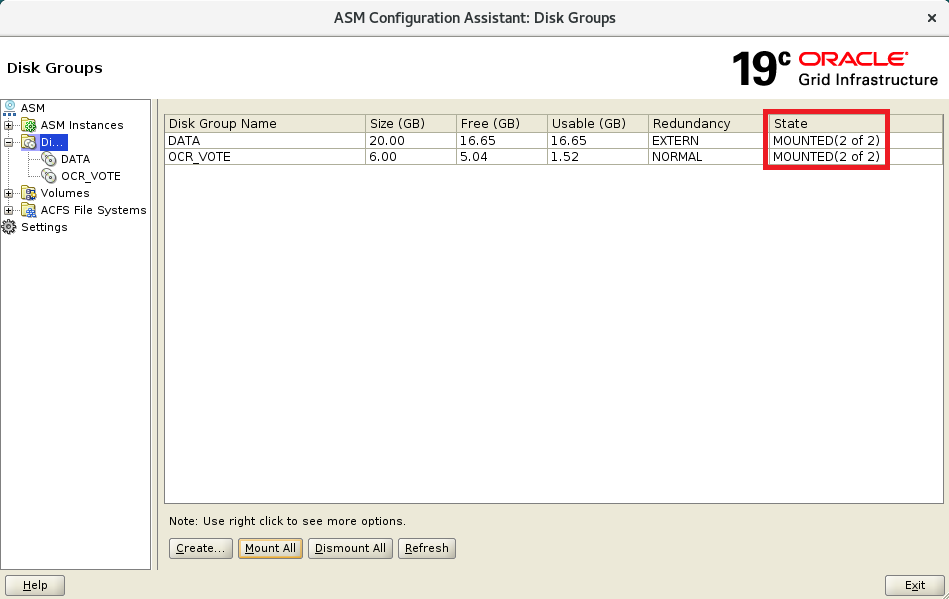The image size is (949, 599).
Task: Expand the ASM Instances tree node
Action: [8, 125]
